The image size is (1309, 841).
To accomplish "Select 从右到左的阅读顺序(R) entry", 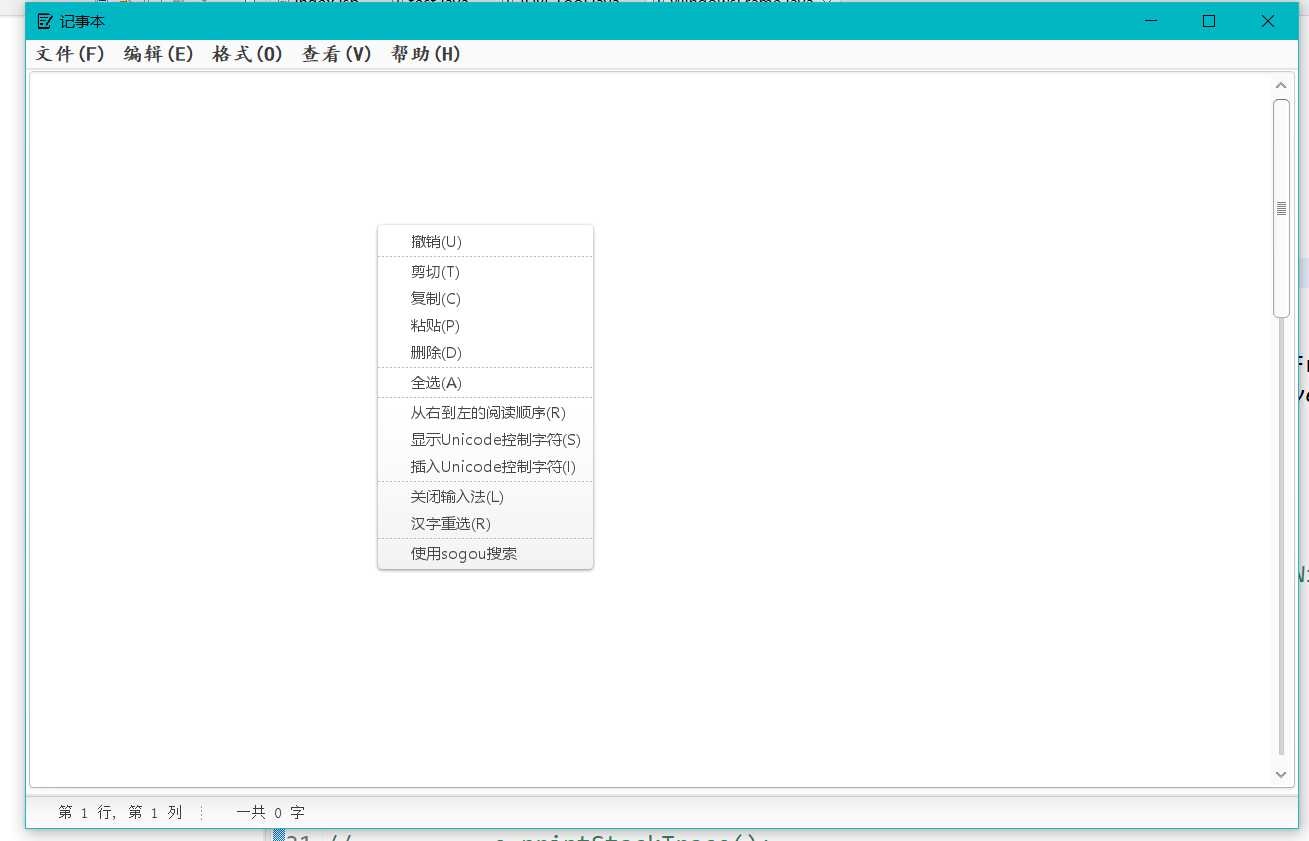I will click(485, 413).
